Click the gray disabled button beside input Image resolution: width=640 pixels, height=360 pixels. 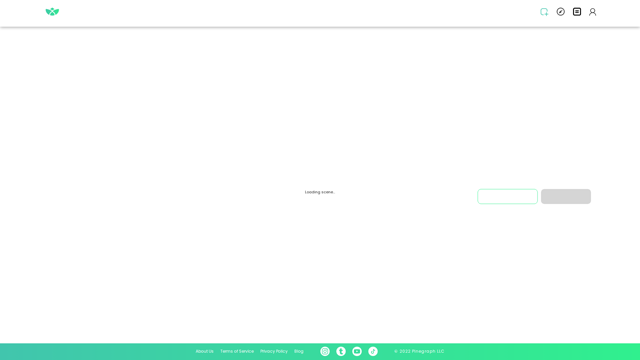[x=566, y=196]
